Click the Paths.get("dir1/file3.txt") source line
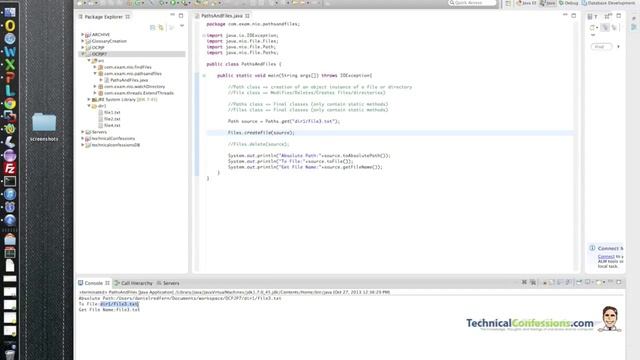640x360 pixels. click(284, 121)
